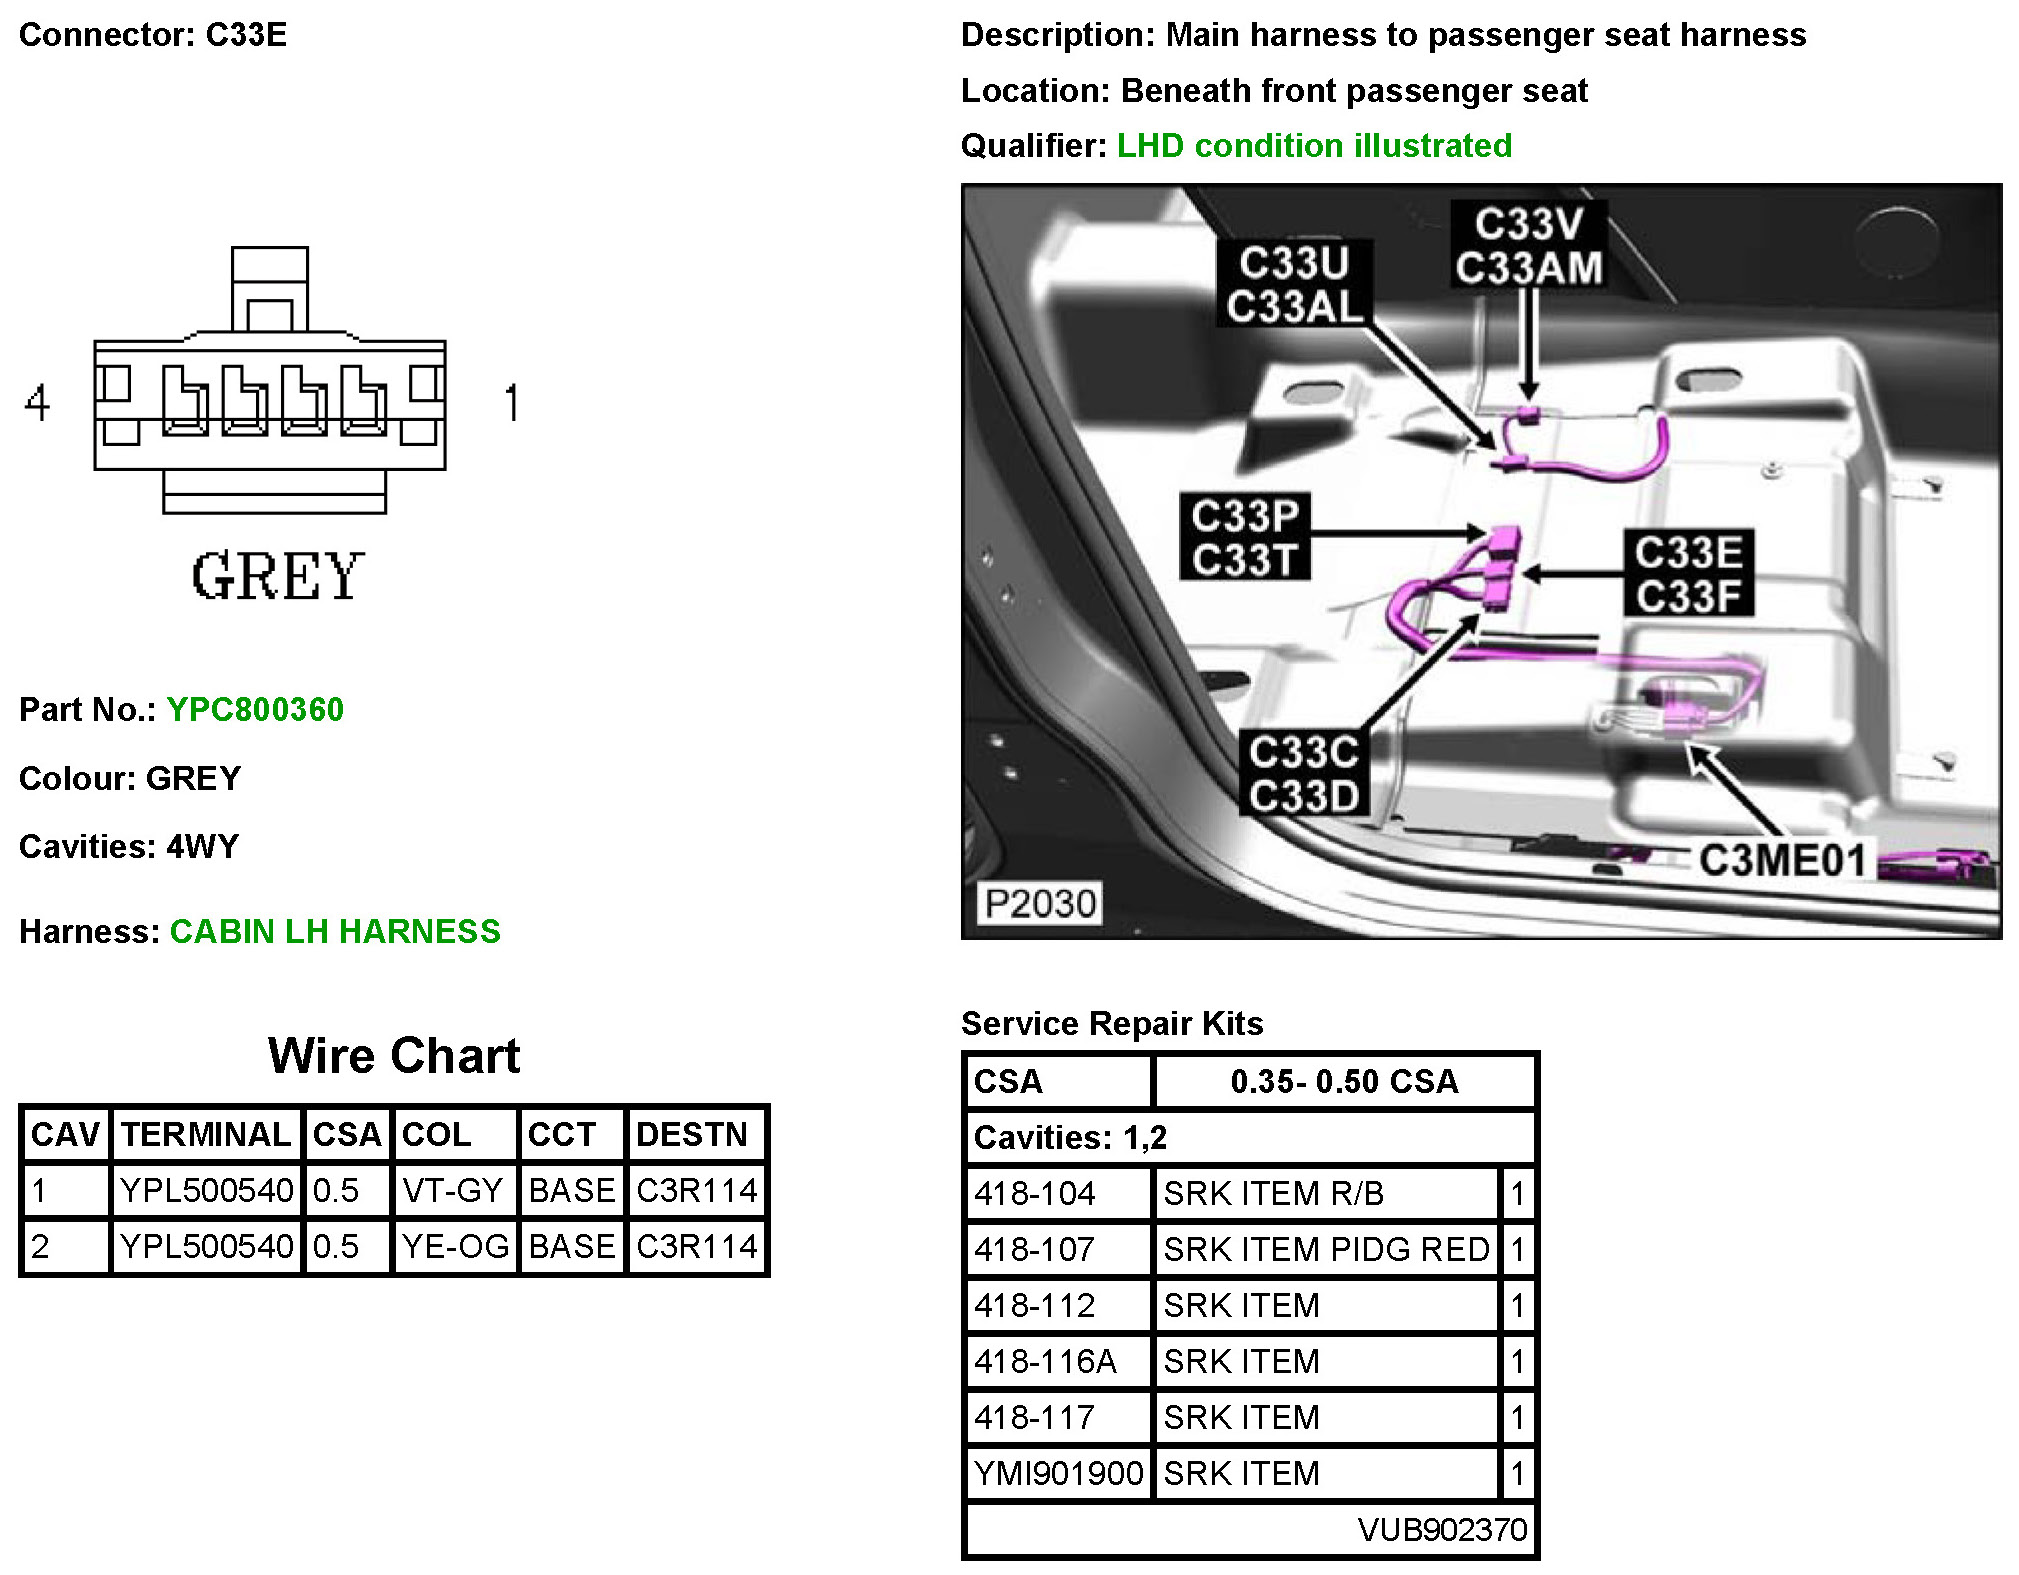Click the P2030 image reference tag
This screenshot has height=1575, width=2019.
(1039, 903)
